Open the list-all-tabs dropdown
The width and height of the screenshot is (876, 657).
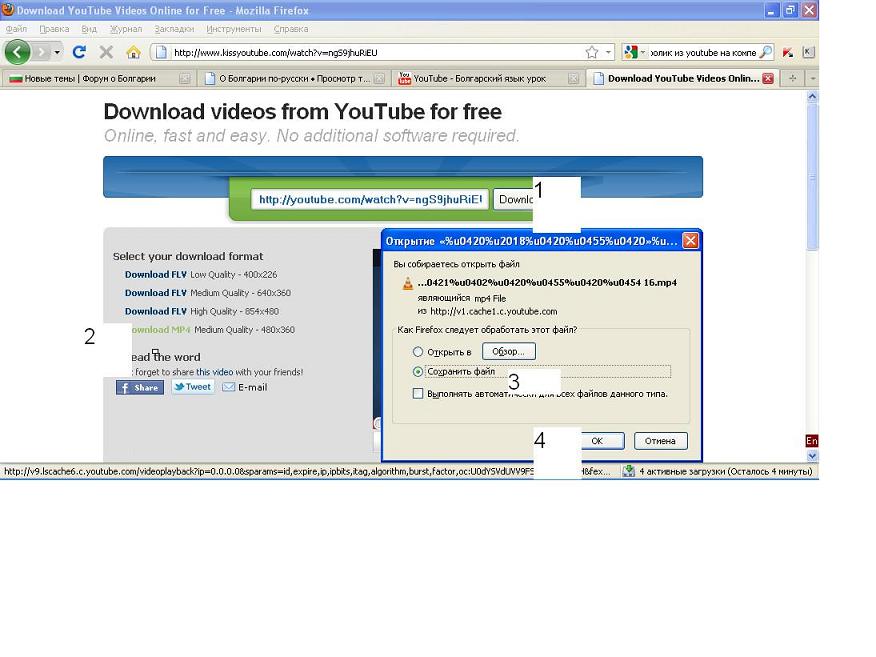point(812,79)
